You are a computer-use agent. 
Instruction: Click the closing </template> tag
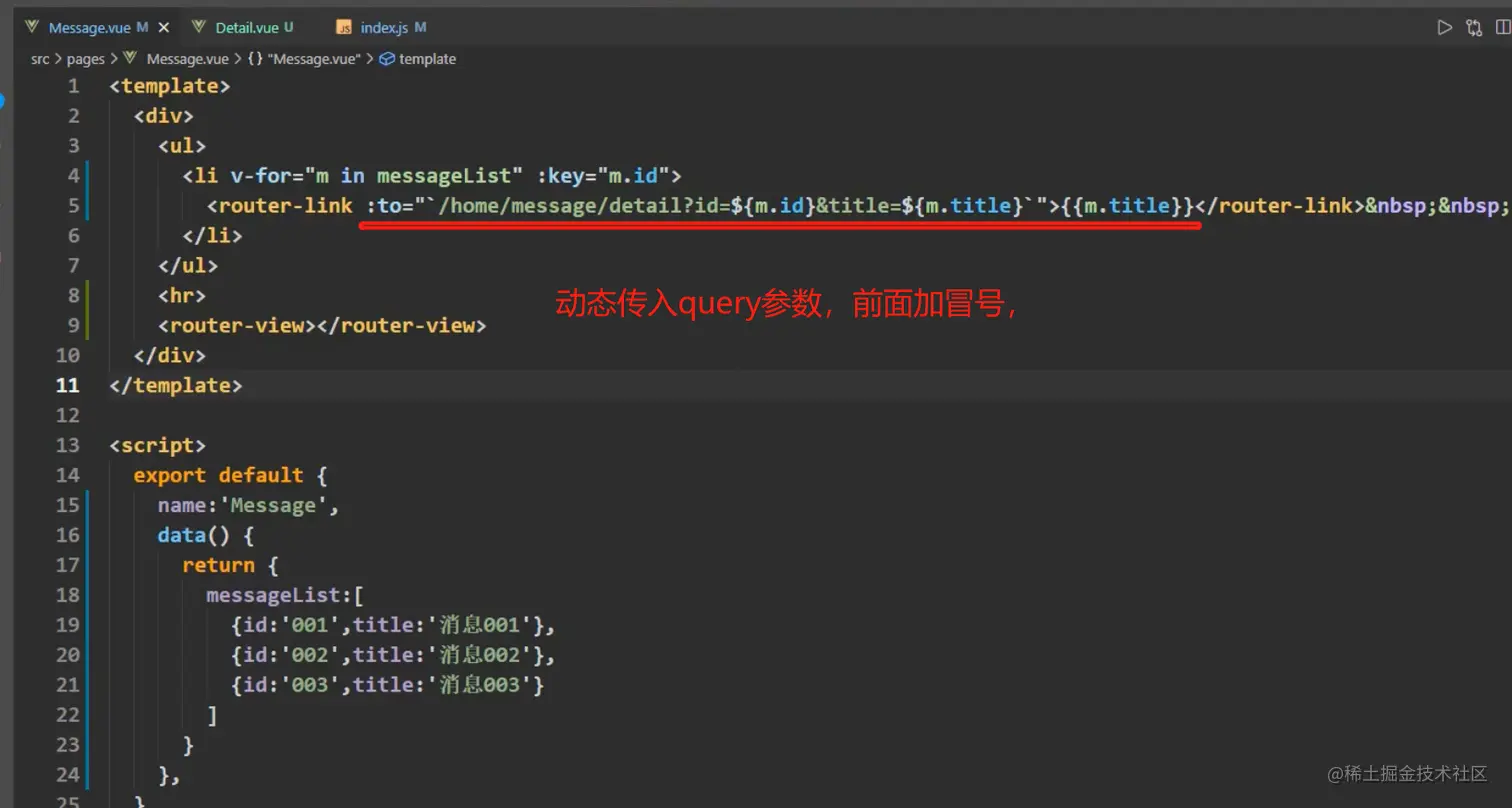(x=176, y=385)
